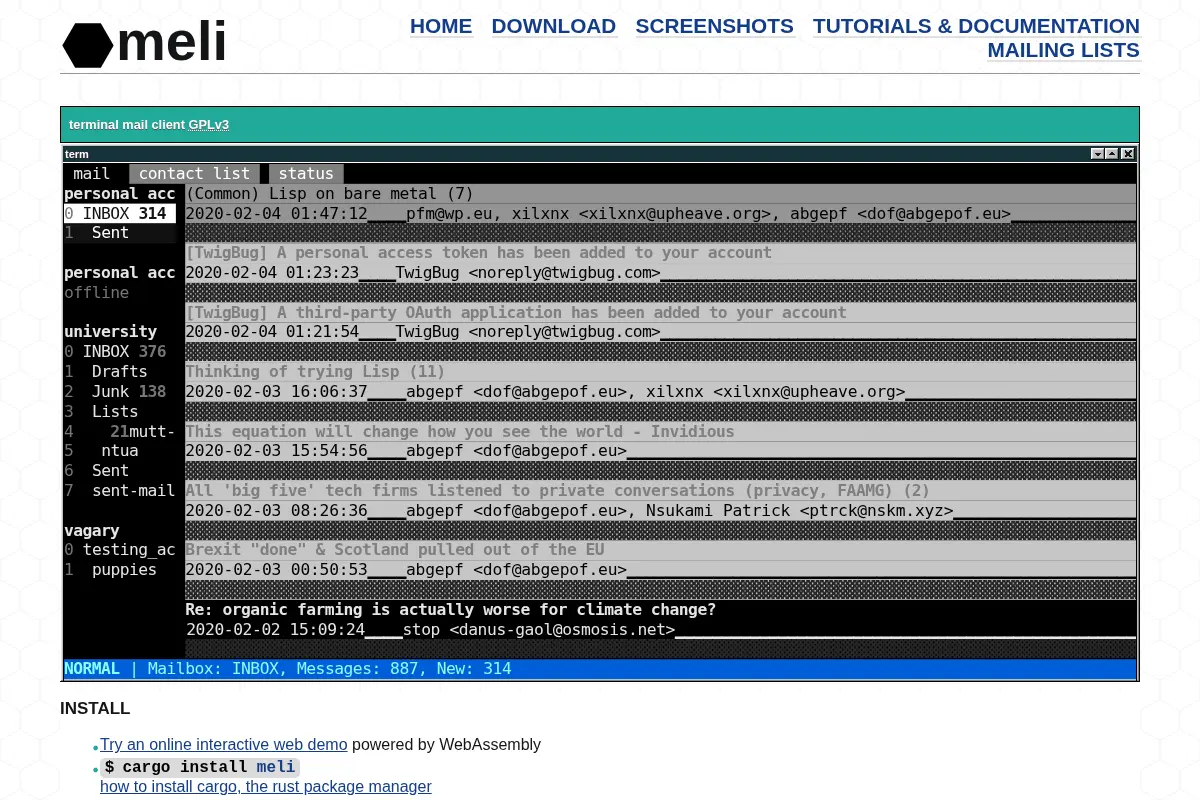Switch to the status tab
This screenshot has height=800, width=1200.
306,174
